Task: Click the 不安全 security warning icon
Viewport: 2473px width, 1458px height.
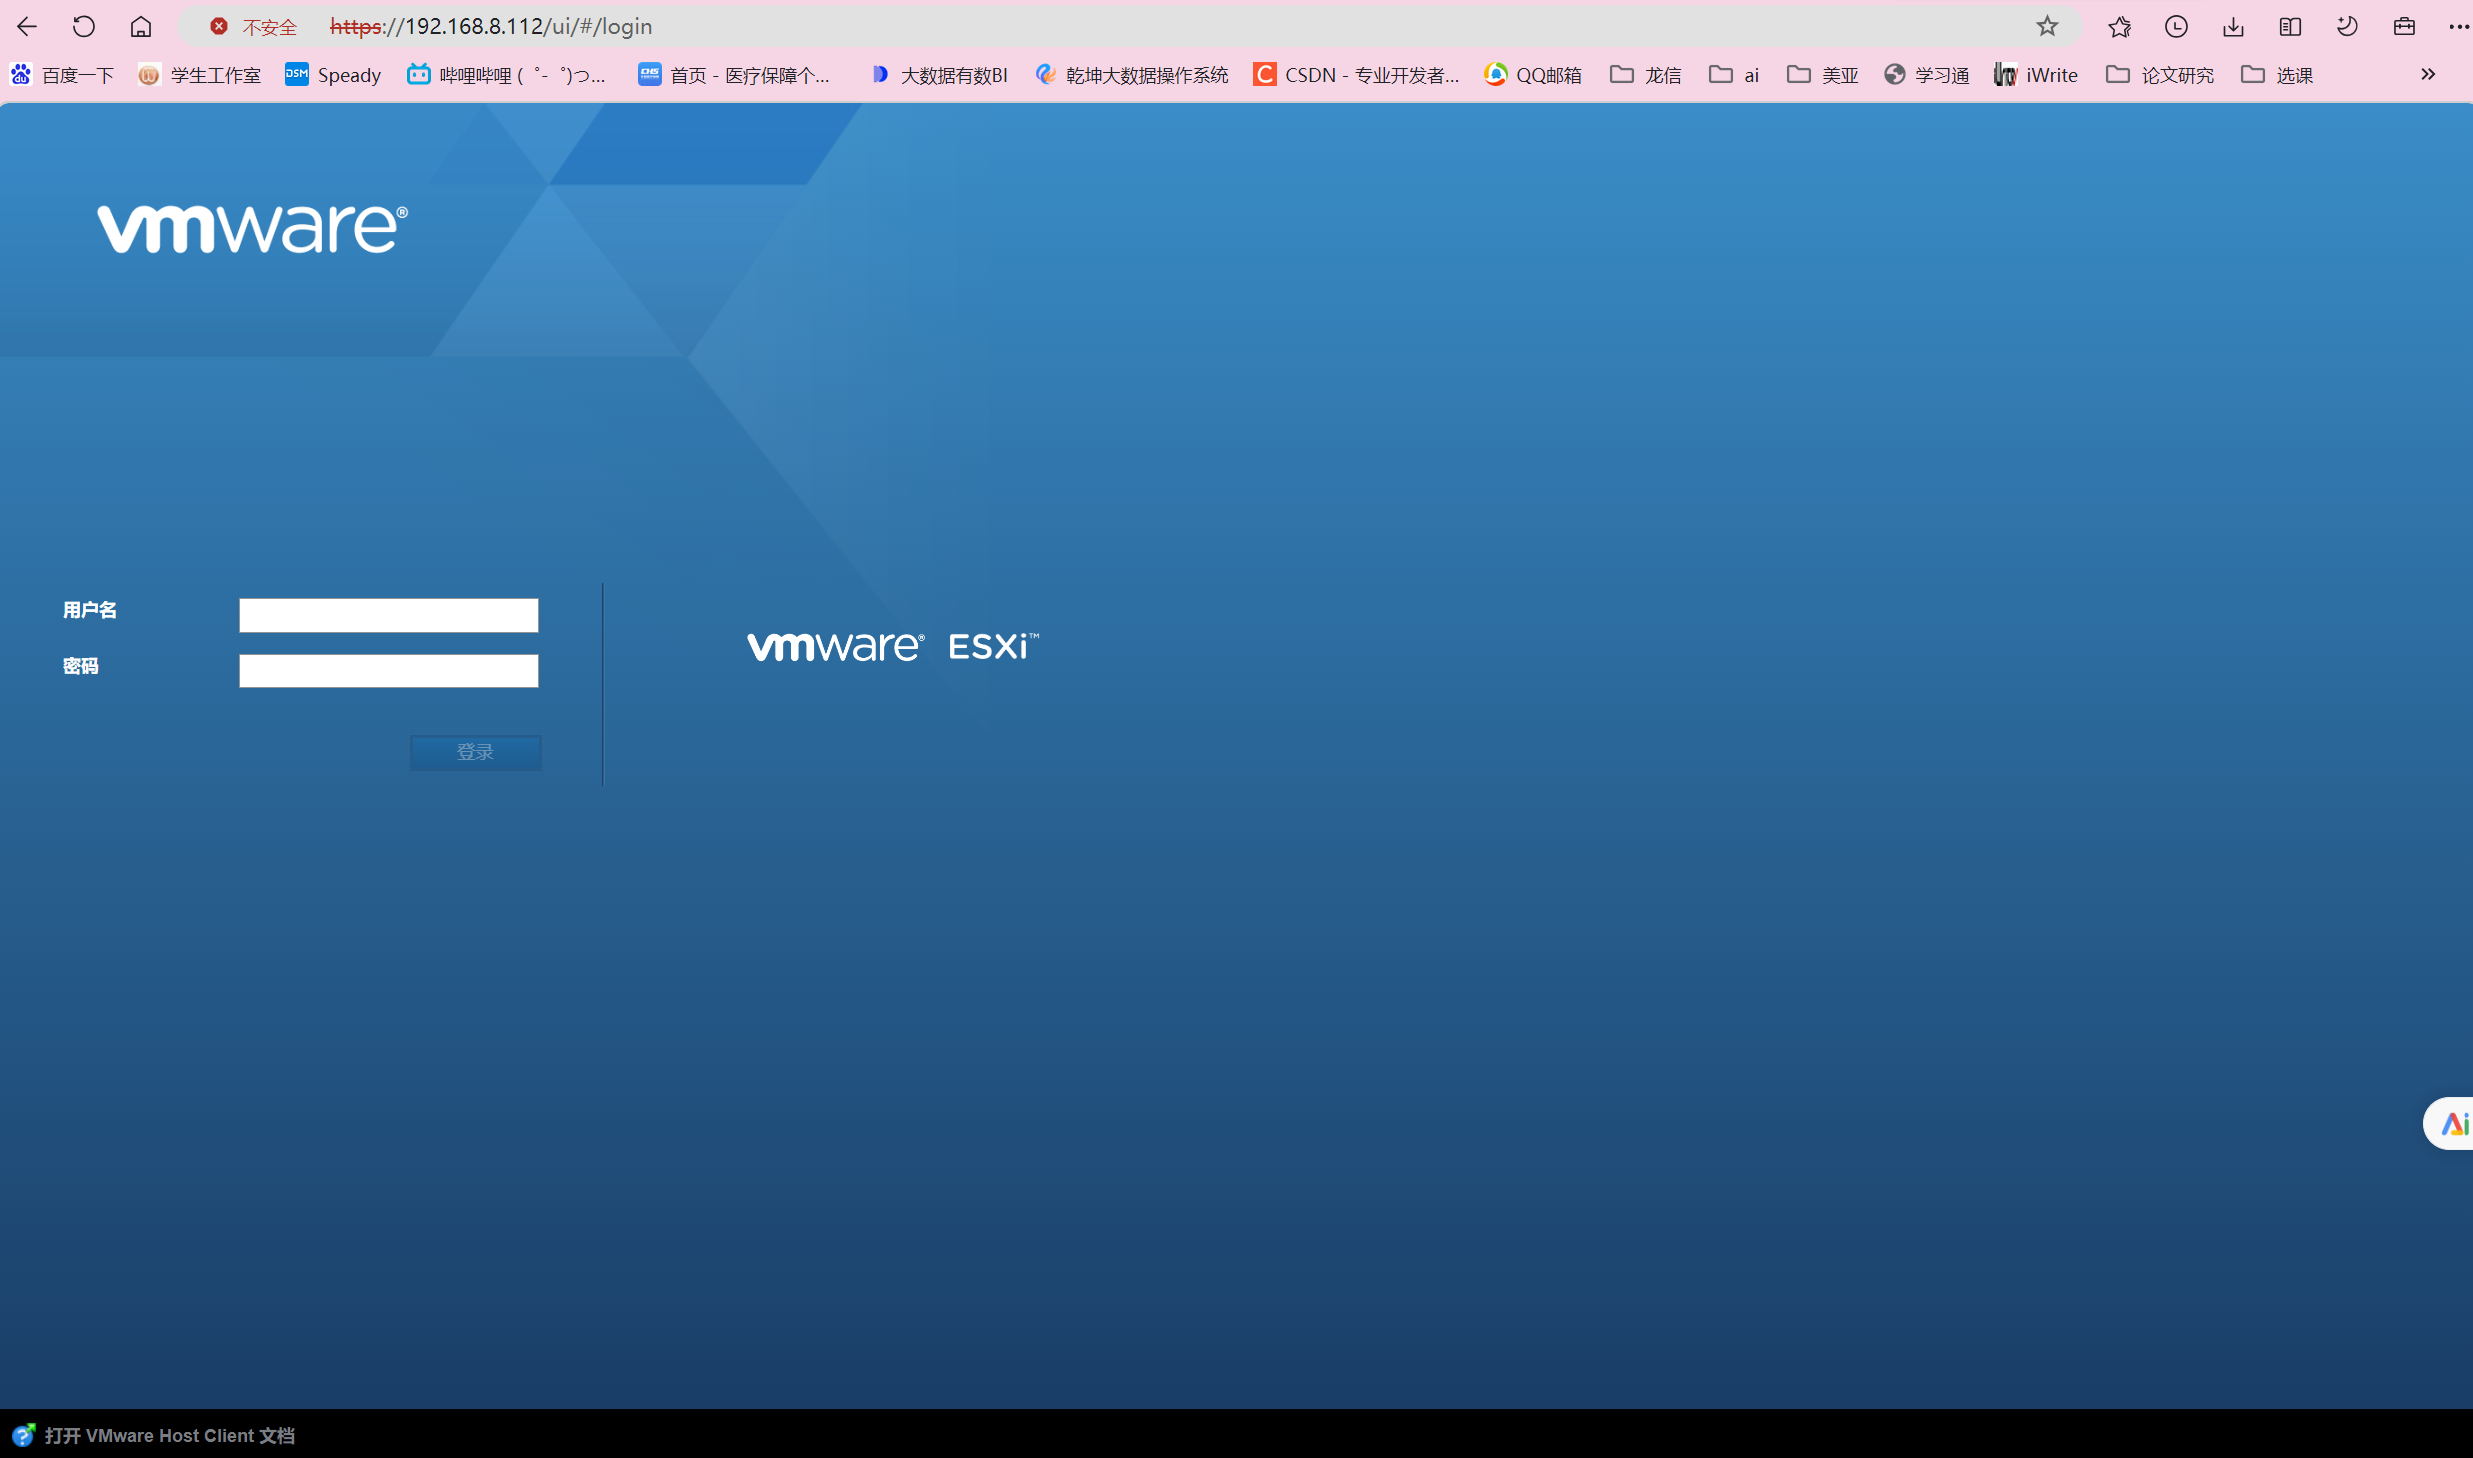Action: pyautogui.click(x=219, y=27)
